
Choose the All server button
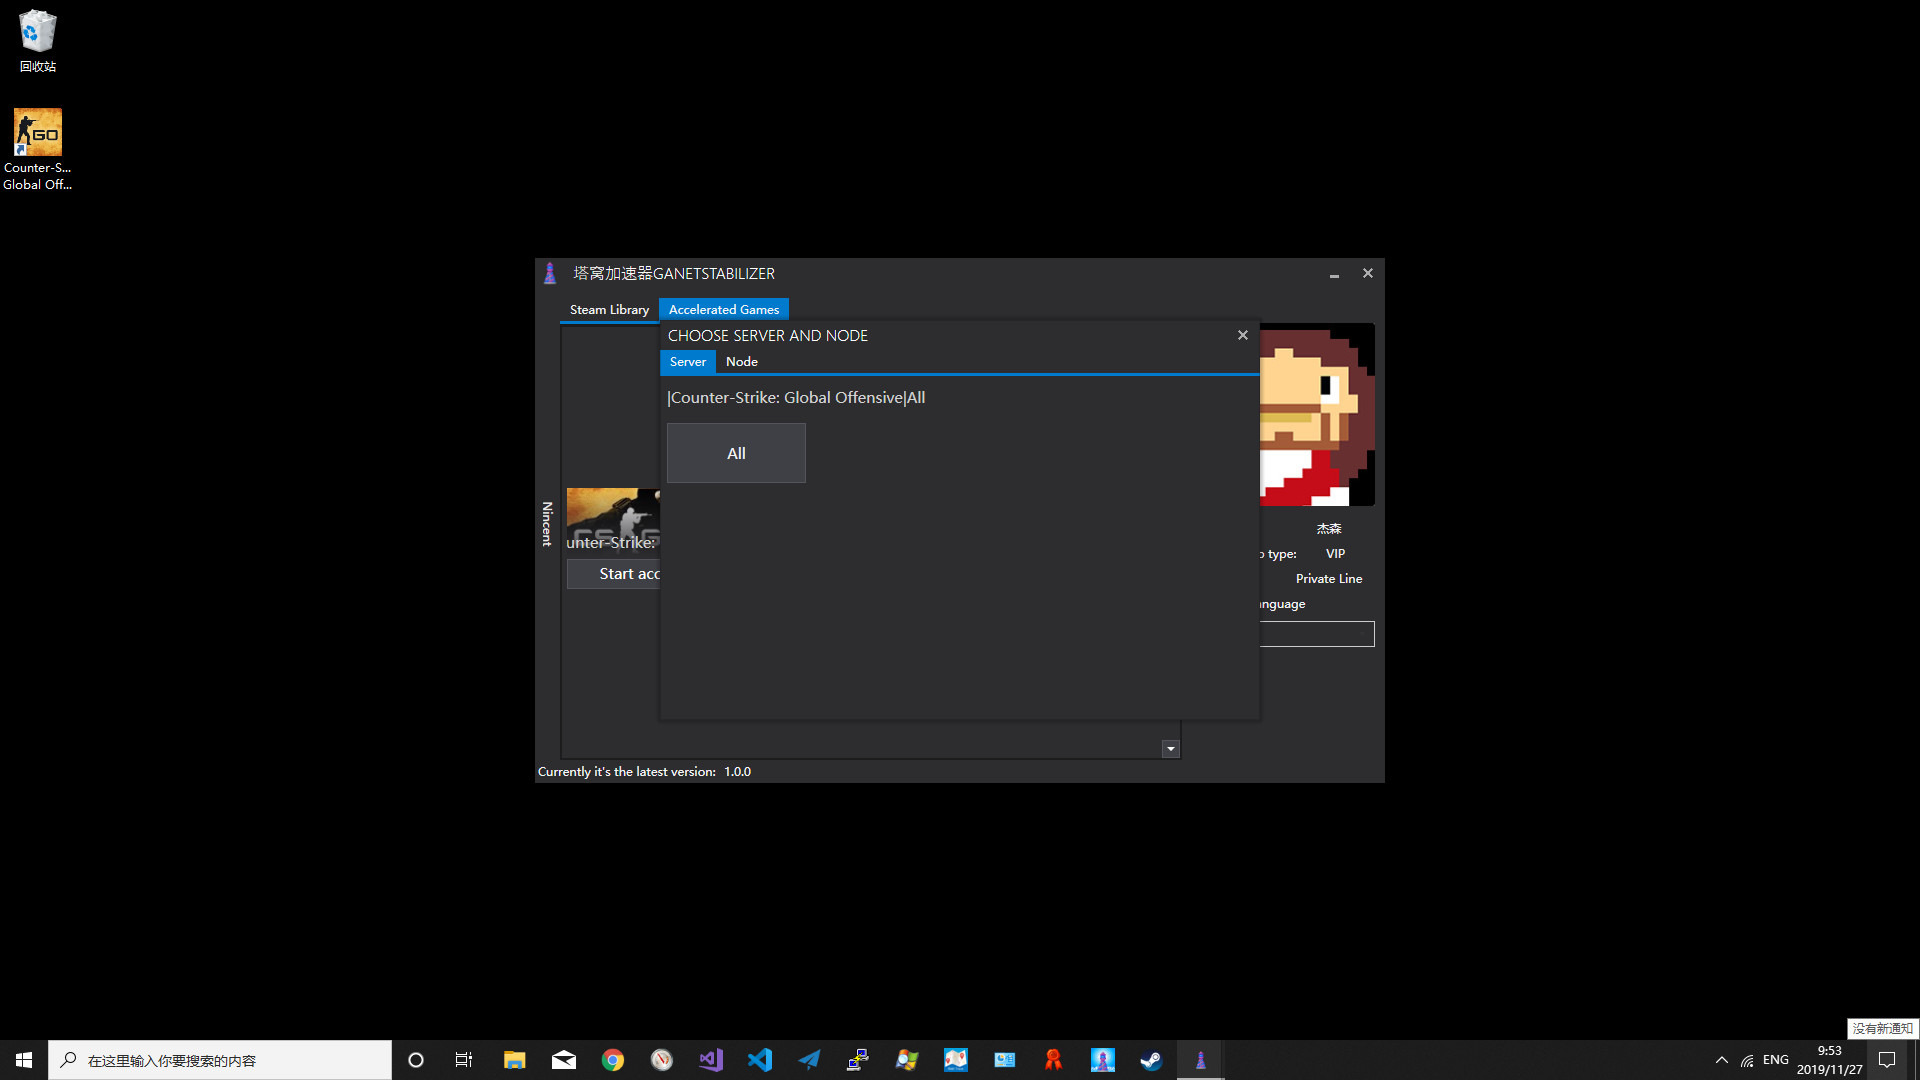(736, 453)
